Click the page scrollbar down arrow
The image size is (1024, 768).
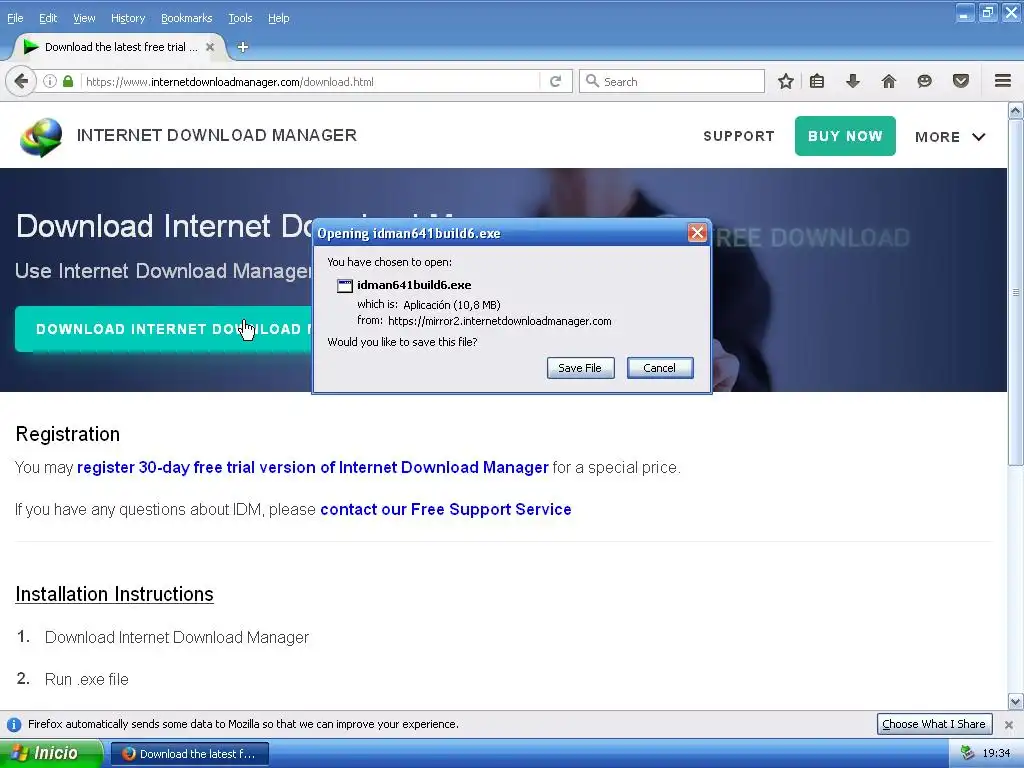(x=1016, y=702)
